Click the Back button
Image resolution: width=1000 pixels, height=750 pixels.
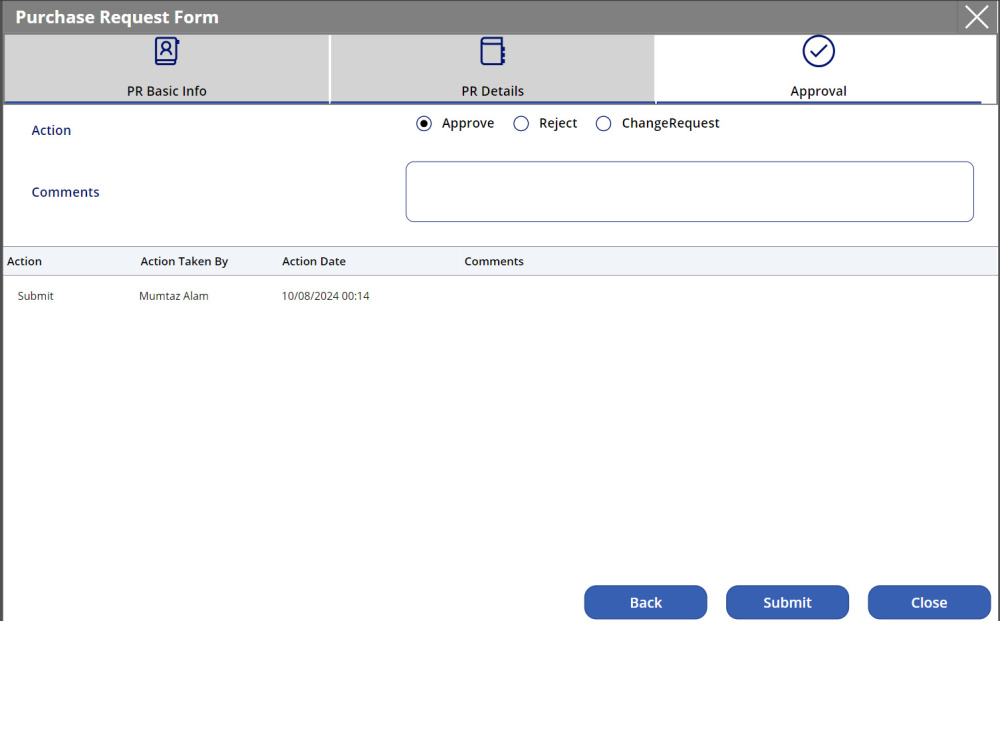pyautogui.click(x=645, y=602)
